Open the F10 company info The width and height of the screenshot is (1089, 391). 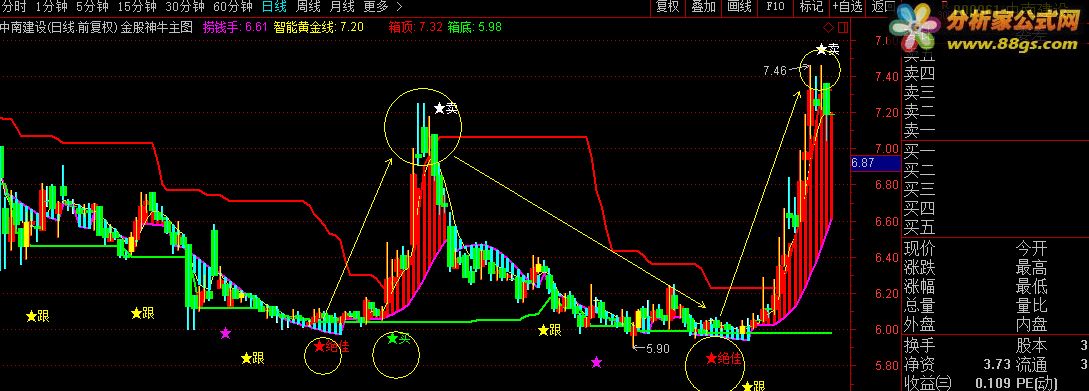775,7
